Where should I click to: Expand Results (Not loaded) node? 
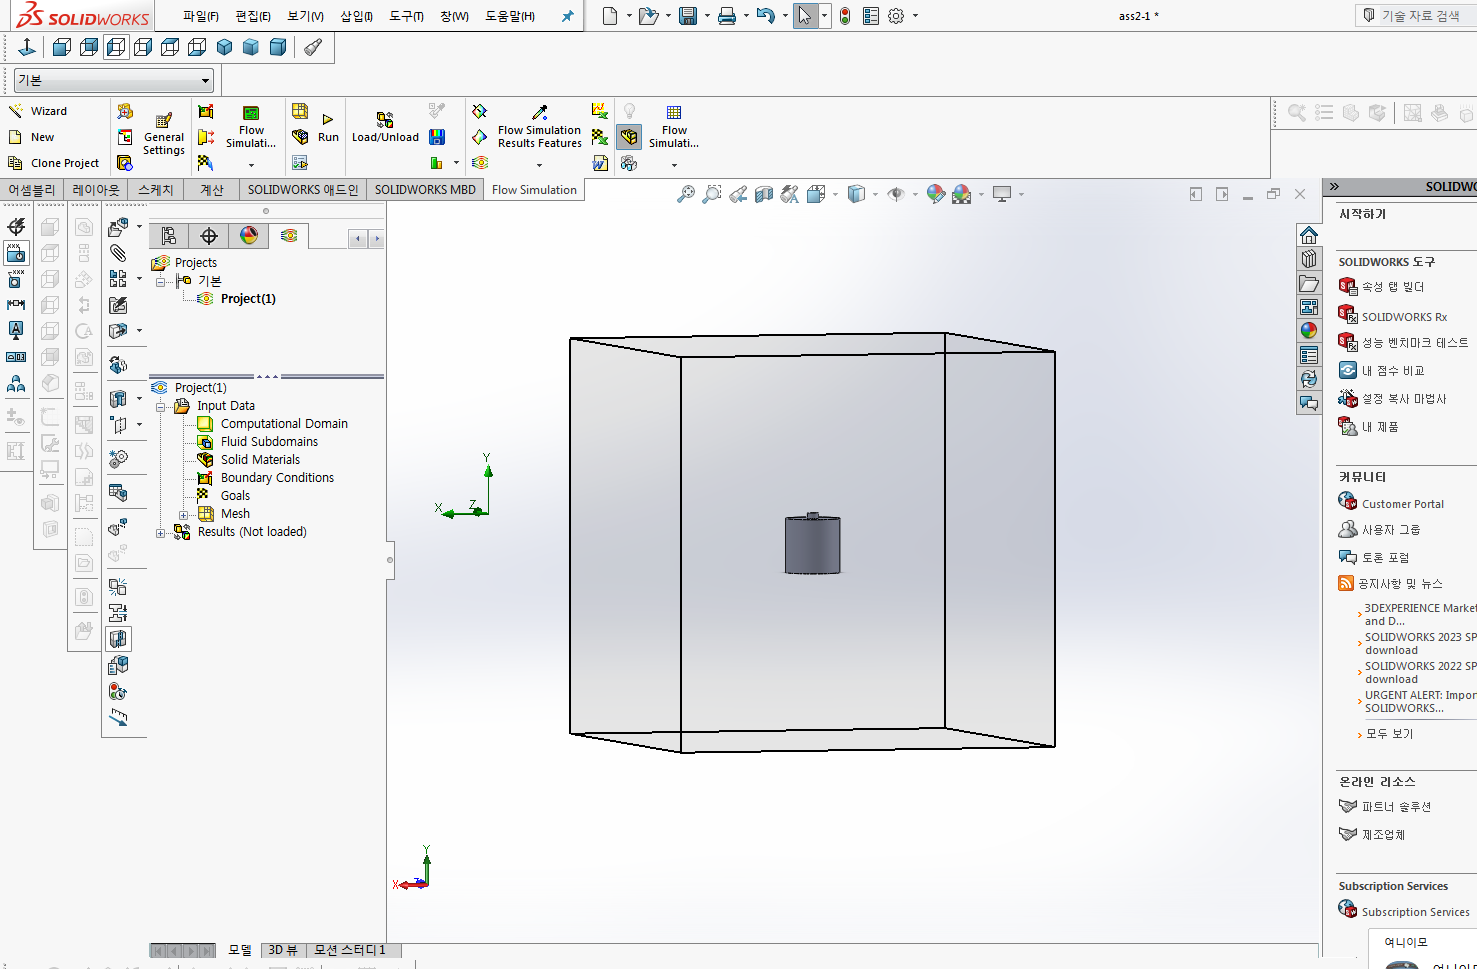(160, 533)
